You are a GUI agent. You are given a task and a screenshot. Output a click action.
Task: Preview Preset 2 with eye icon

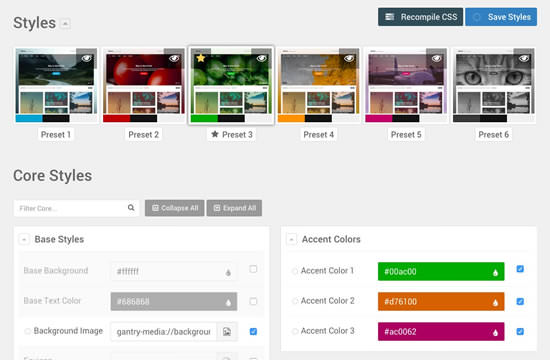(x=174, y=58)
